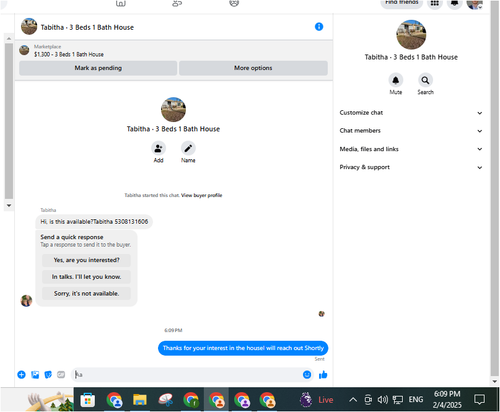
Task: Click More options button
Action: [253, 68]
